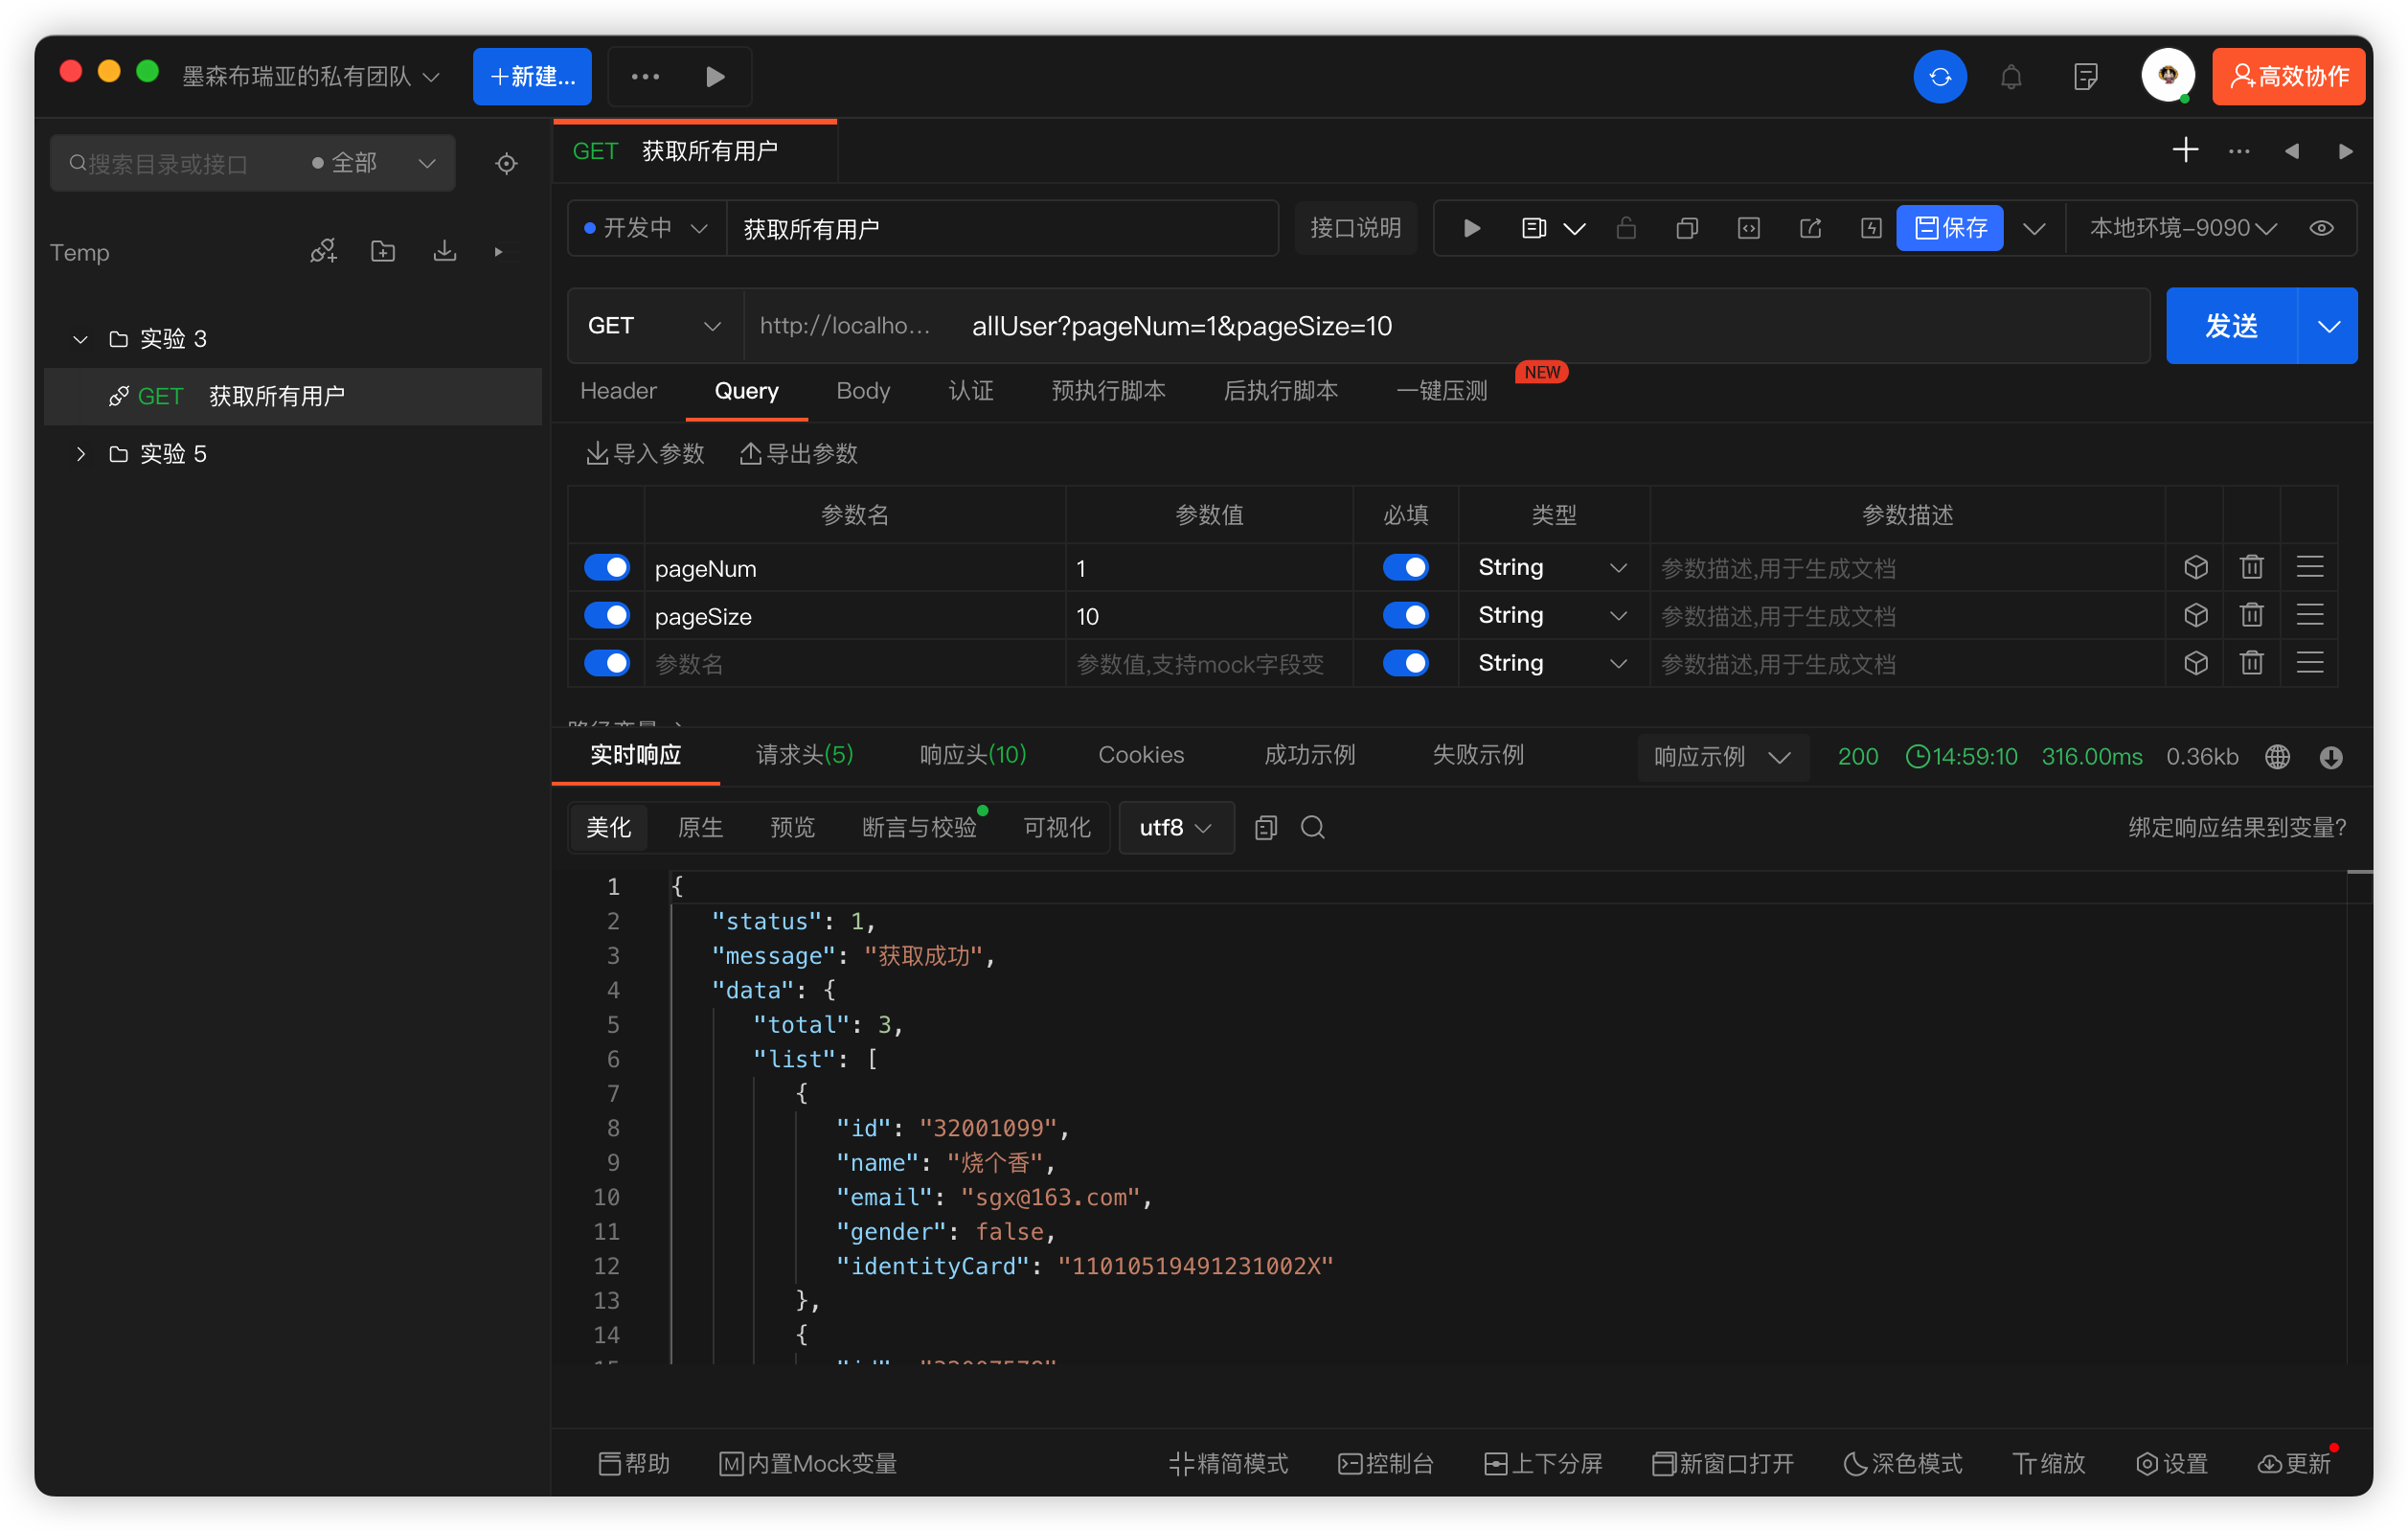Download response with the download icon
The height and width of the screenshot is (1531, 2408).
pyautogui.click(x=2330, y=756)
